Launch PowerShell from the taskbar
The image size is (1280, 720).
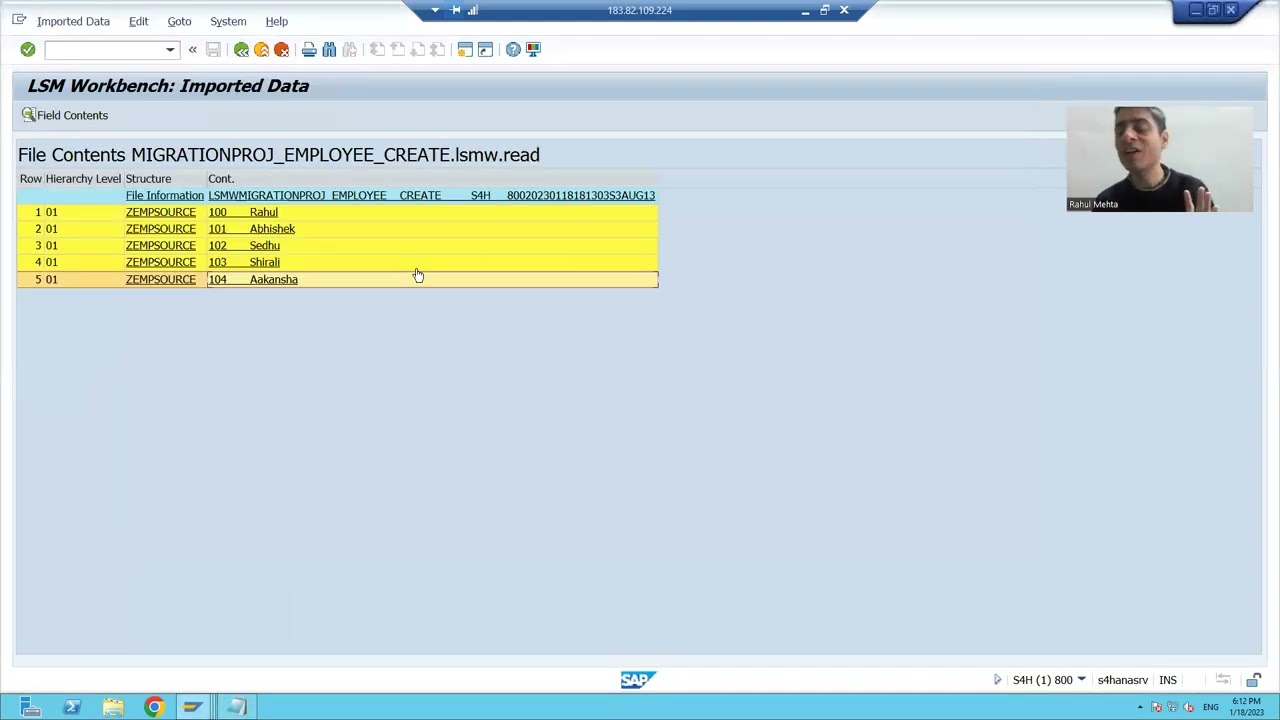(x=72, y=707)
